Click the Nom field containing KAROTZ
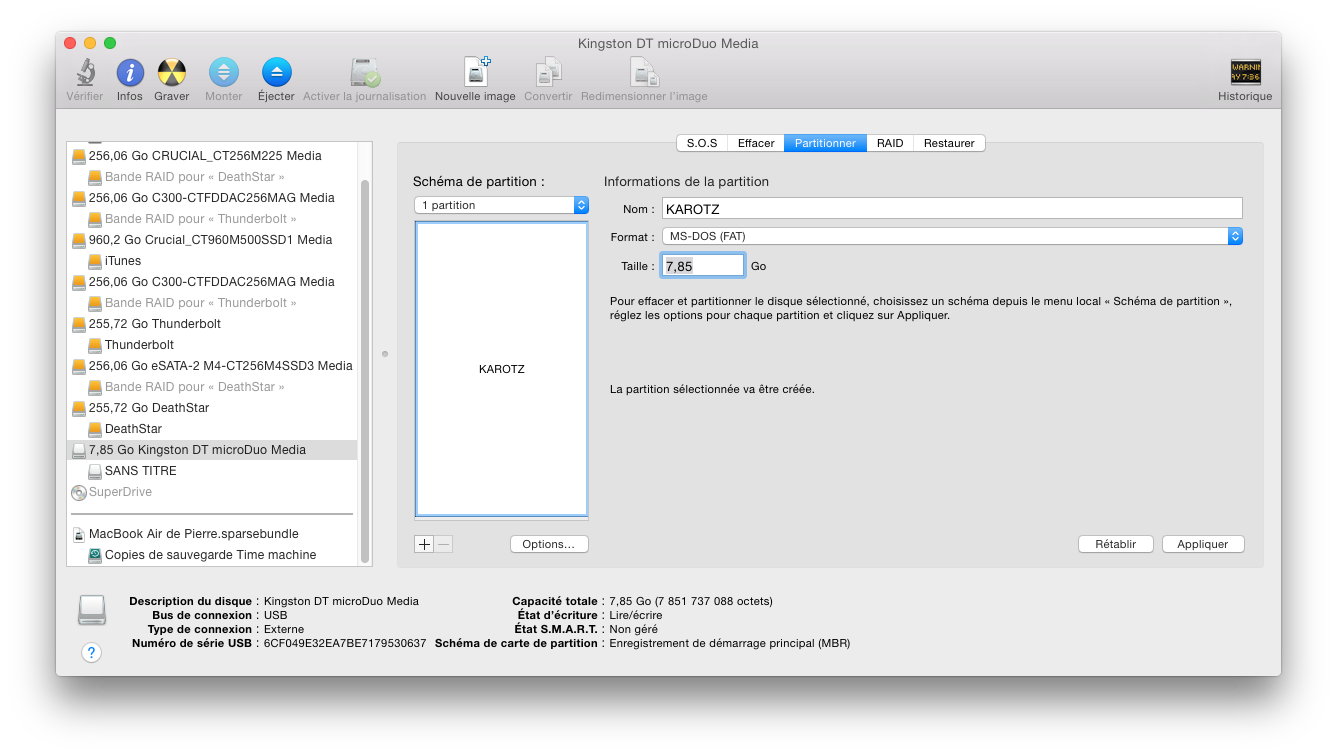 point(952,208)
